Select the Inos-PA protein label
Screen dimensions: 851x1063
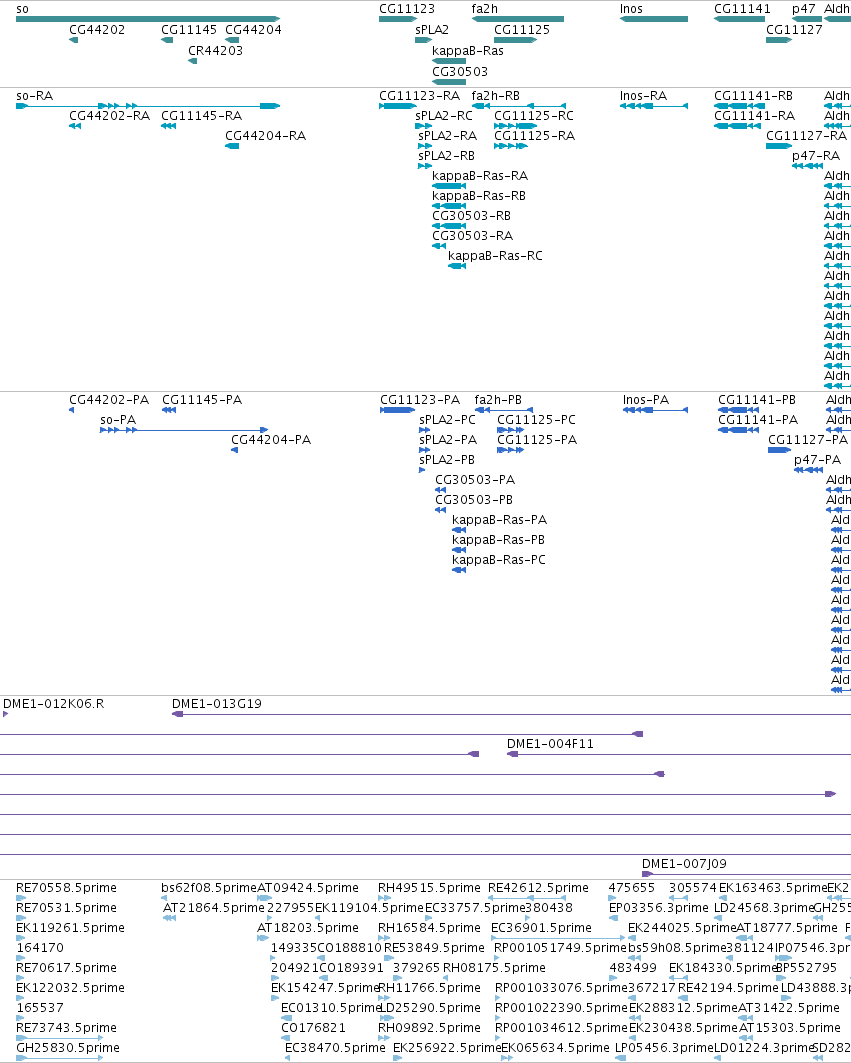(646, 400)
